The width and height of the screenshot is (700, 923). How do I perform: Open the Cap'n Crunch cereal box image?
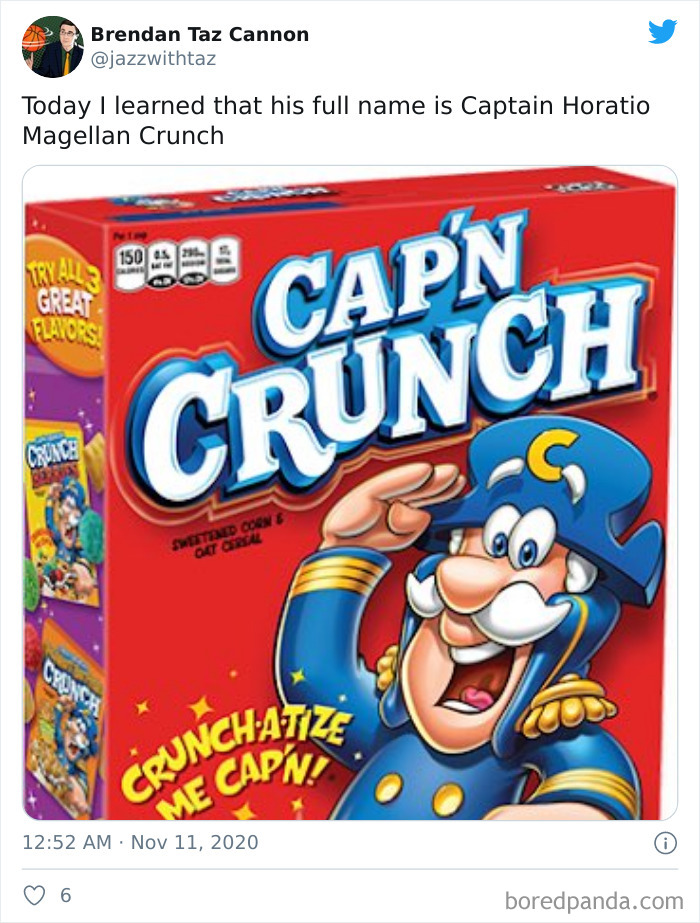[350, 493]
